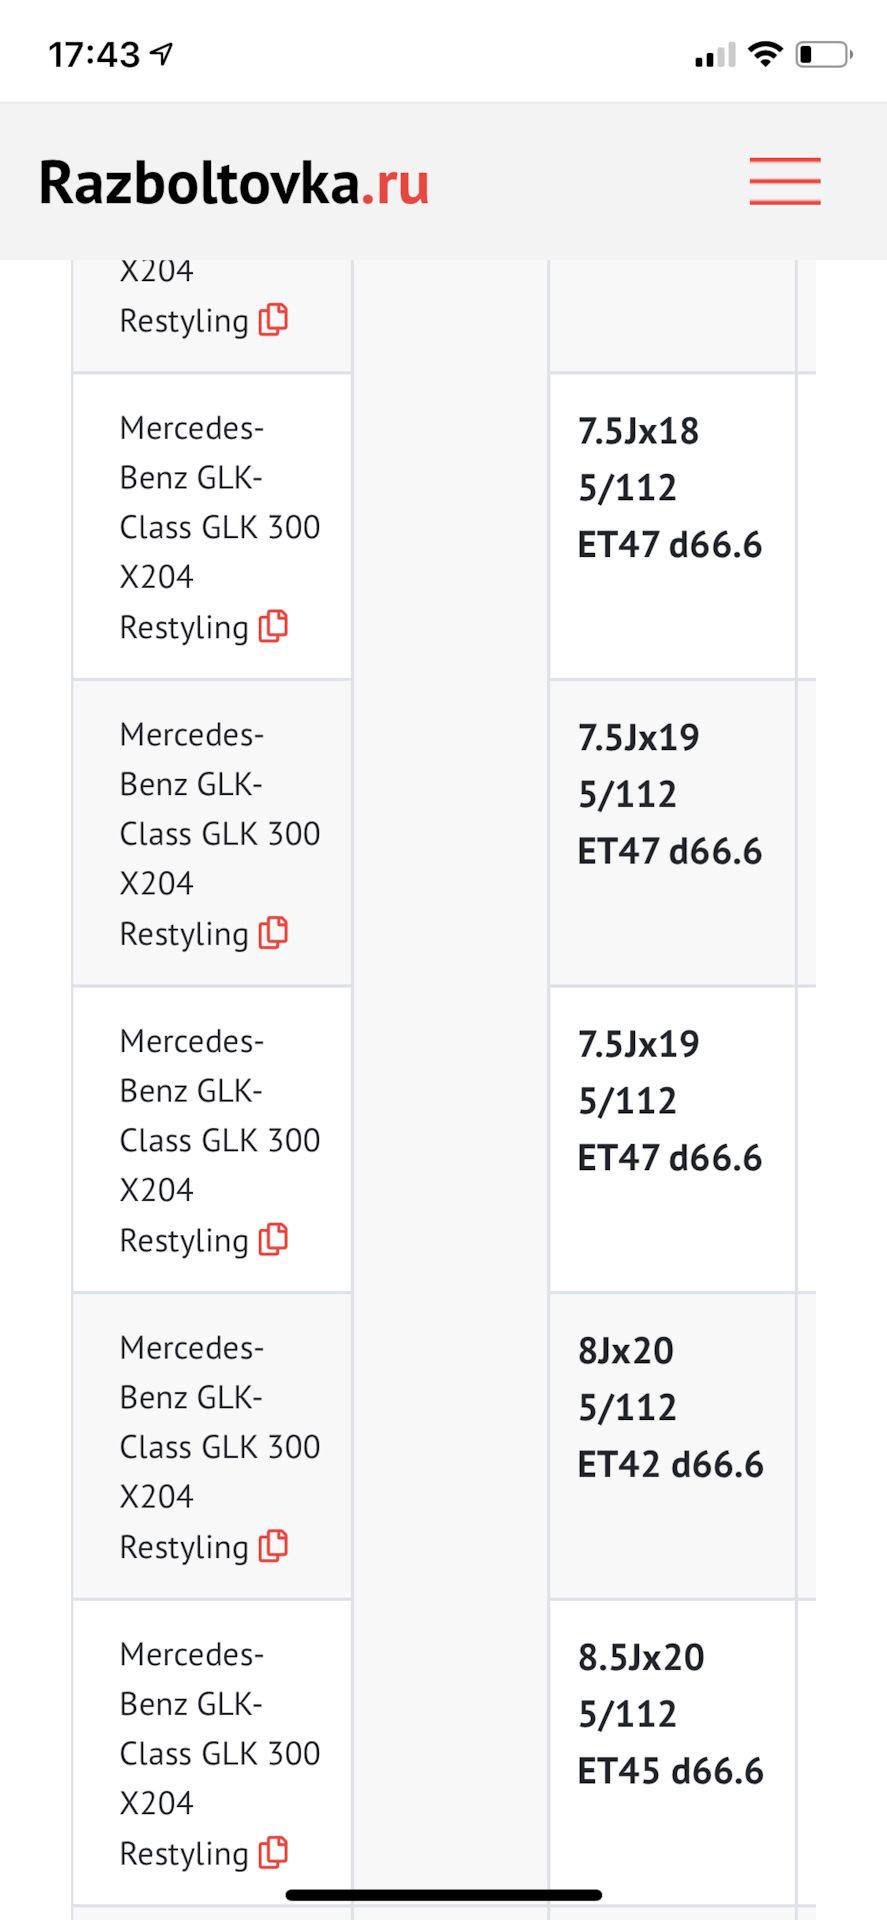Tap the Razboltovka.ru logo
Image resolution: width=887 pixels, height=1920 pixels.
point(234,184)
